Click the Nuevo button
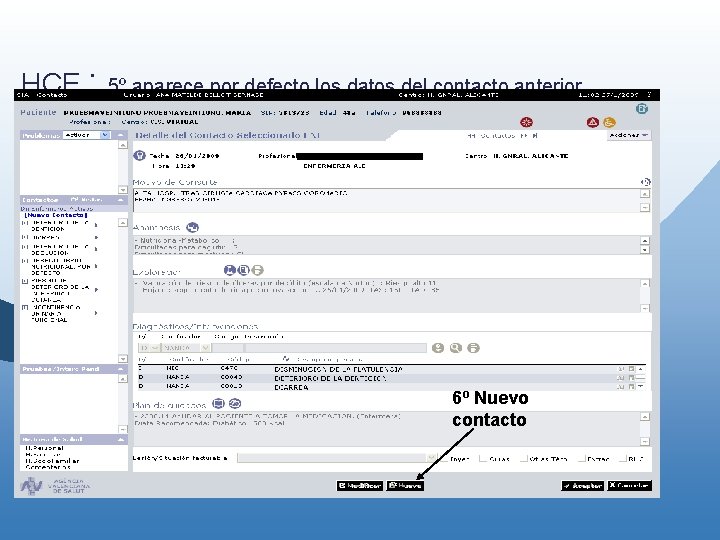Viewport: 720px width, 540px height. [x=405, y=485]
